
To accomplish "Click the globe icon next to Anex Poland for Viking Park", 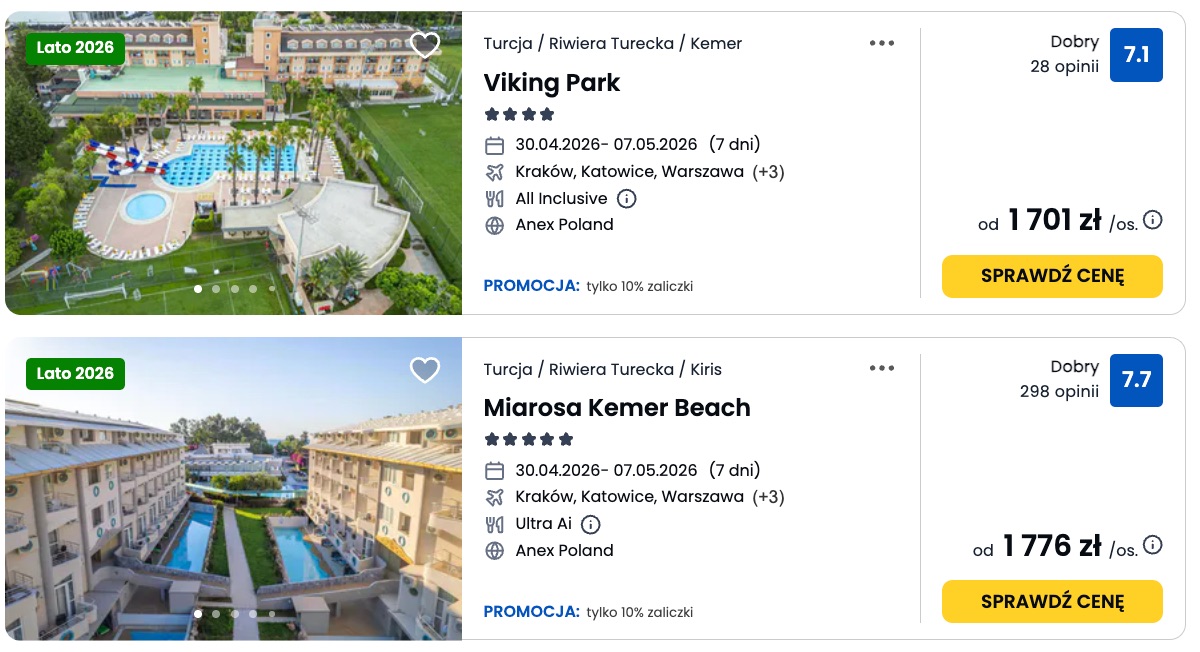I will [x=494, y=225].
